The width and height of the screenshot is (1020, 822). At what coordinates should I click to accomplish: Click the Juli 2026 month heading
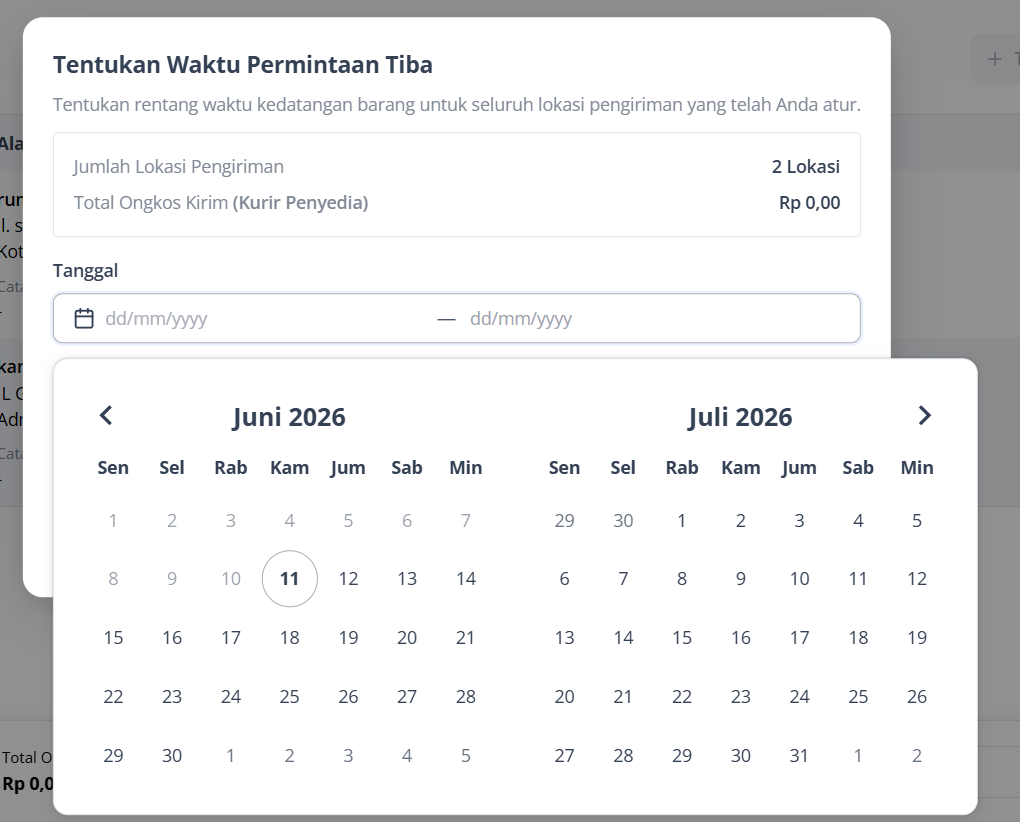740,417
